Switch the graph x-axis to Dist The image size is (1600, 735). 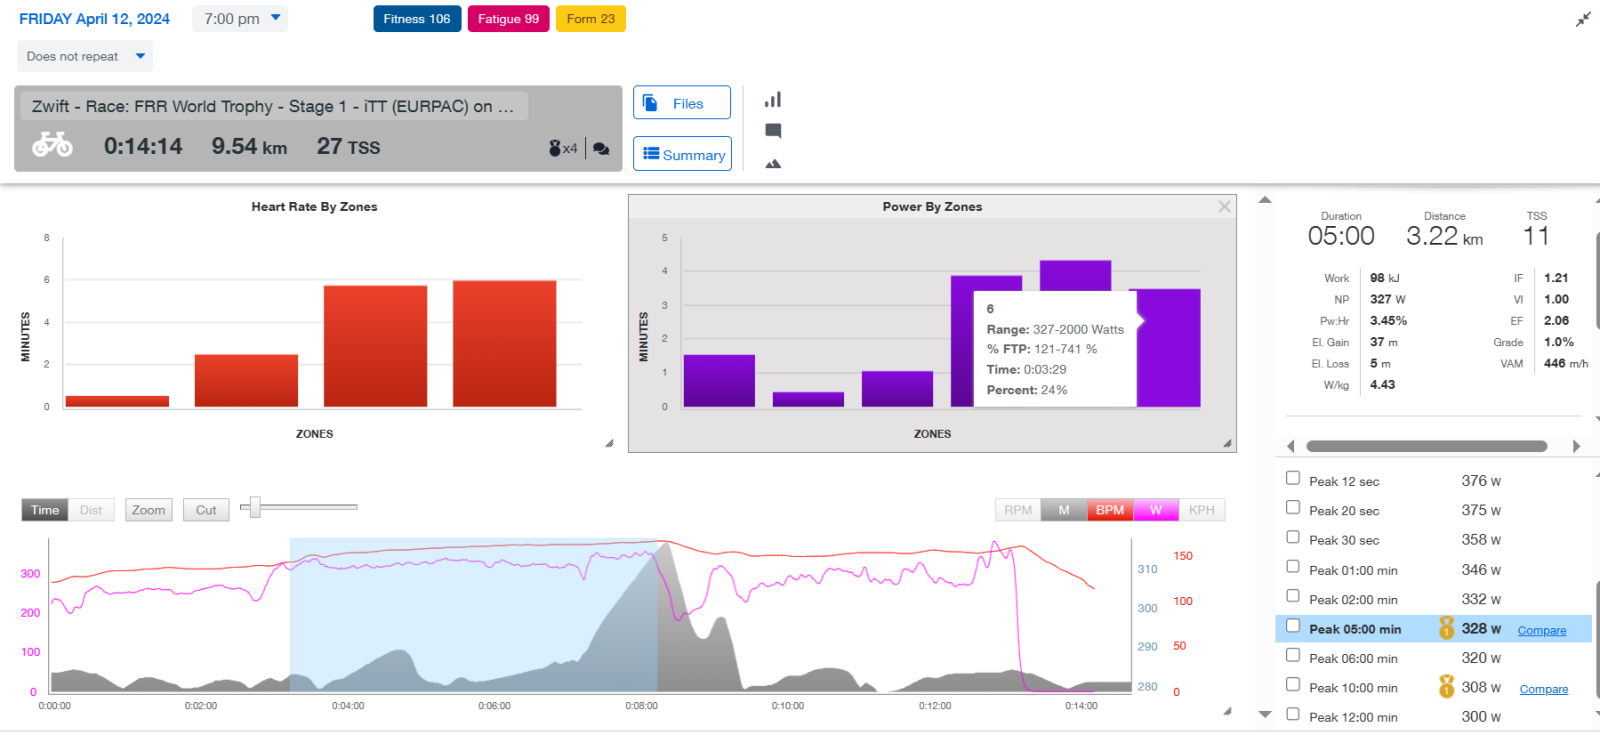pyautogui.click(x=91, y=510)
